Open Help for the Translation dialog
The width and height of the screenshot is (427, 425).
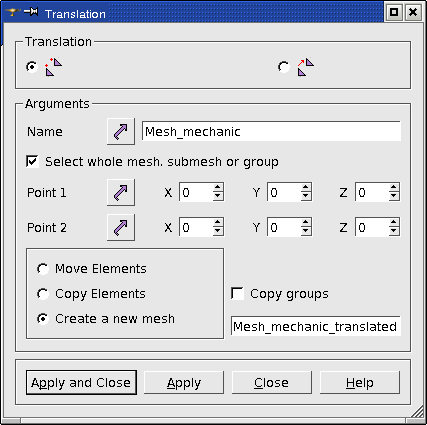point(360,382)
